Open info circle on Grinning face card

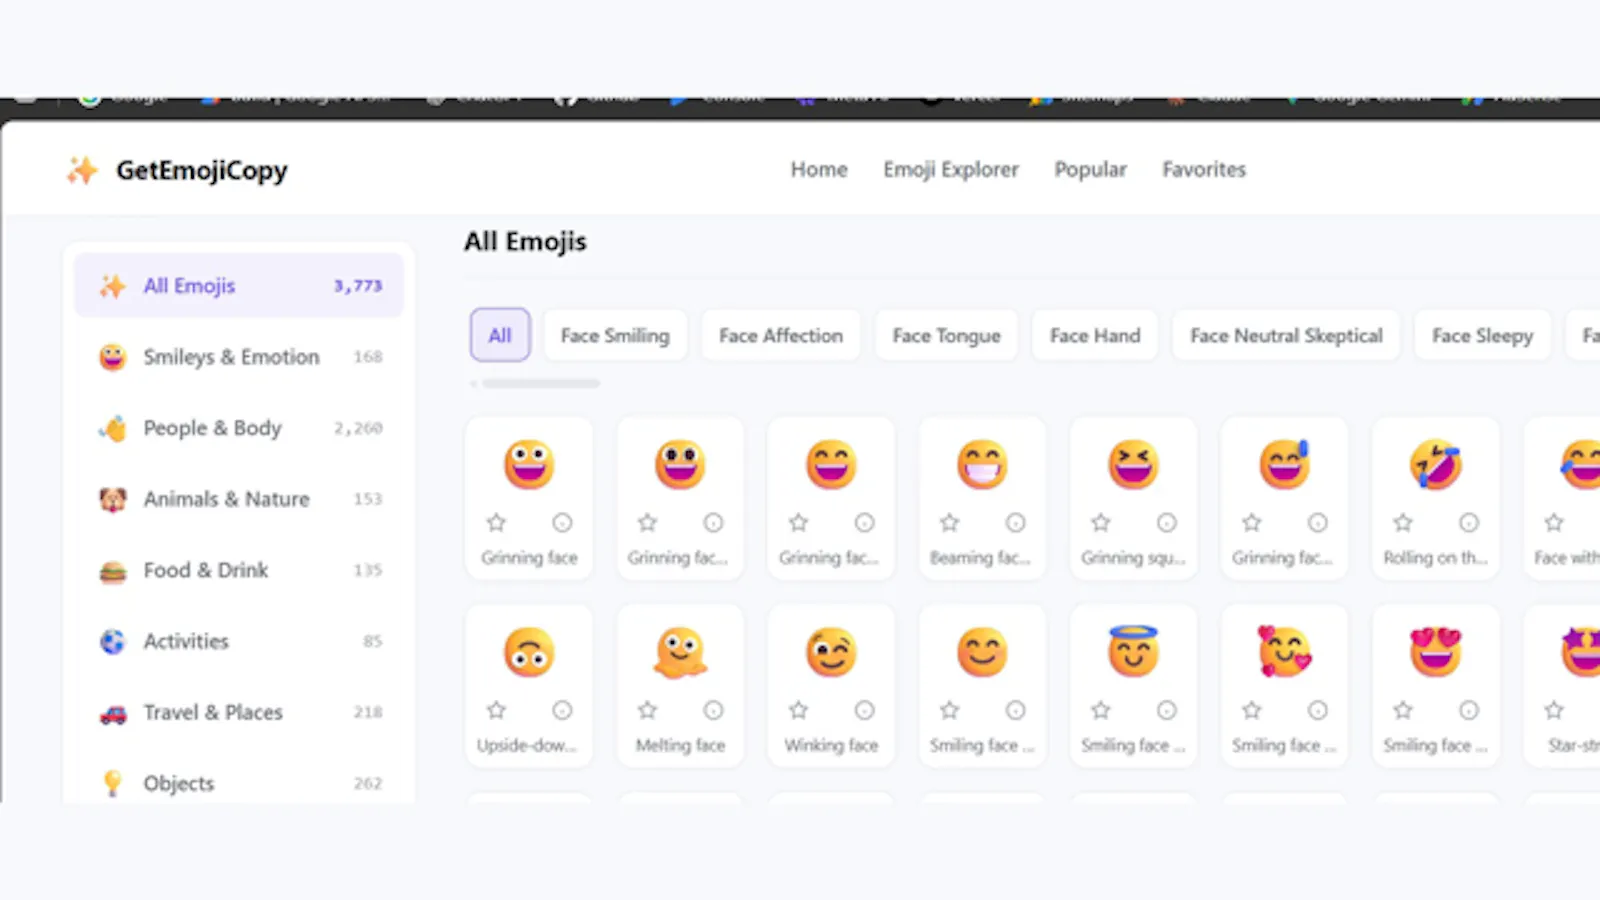[562, 522]
